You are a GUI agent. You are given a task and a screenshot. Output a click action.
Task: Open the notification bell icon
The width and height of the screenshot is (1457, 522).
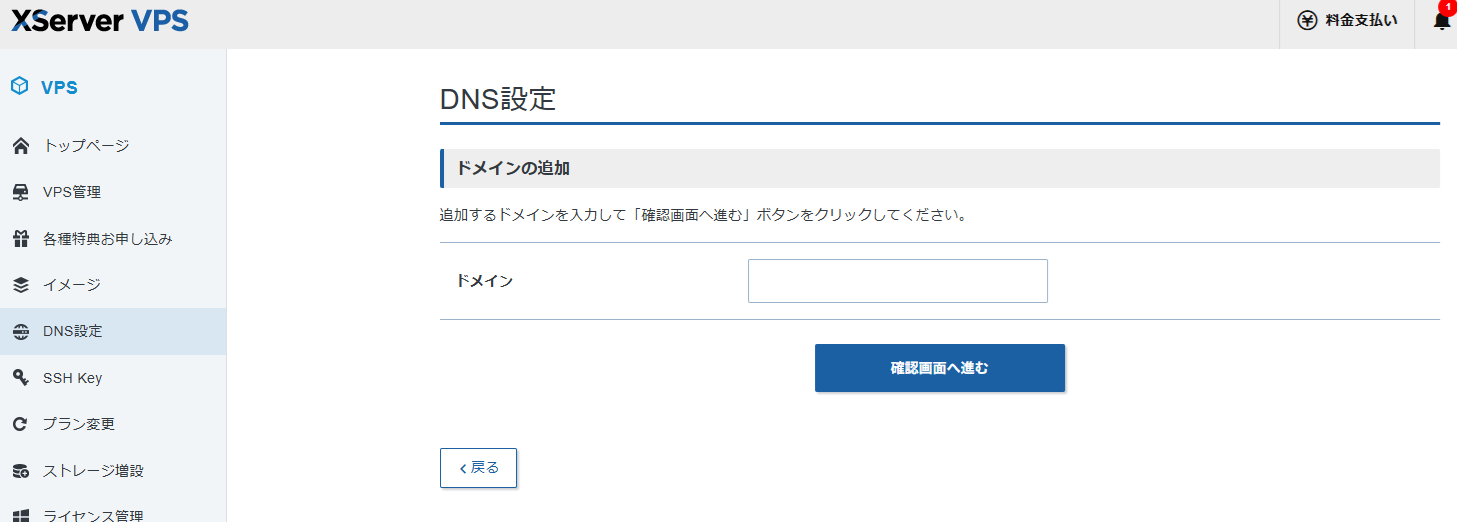(x=1441, y=21)
